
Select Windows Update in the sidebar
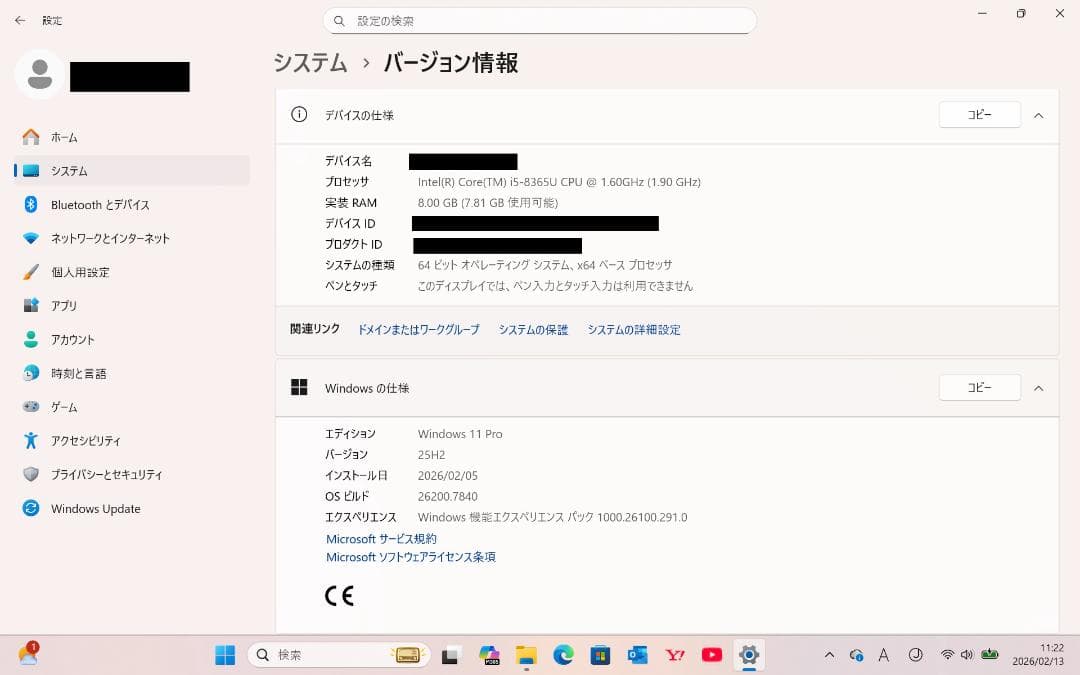95,508
